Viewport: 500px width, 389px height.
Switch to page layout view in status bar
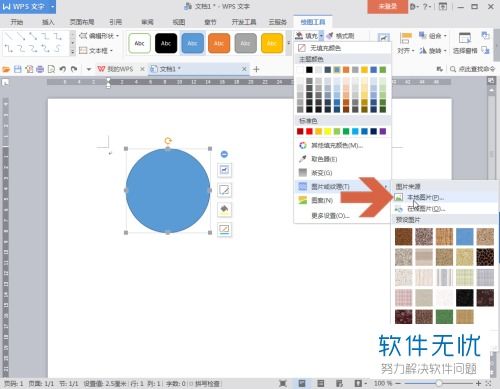point(302,383)
